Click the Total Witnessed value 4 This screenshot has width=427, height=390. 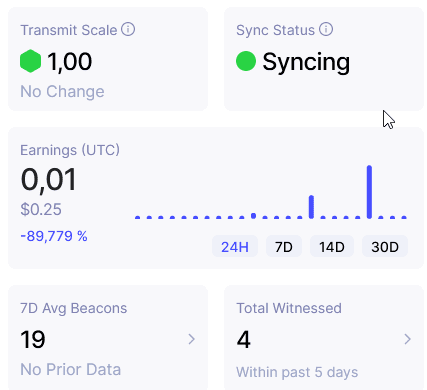click(244, 340)
